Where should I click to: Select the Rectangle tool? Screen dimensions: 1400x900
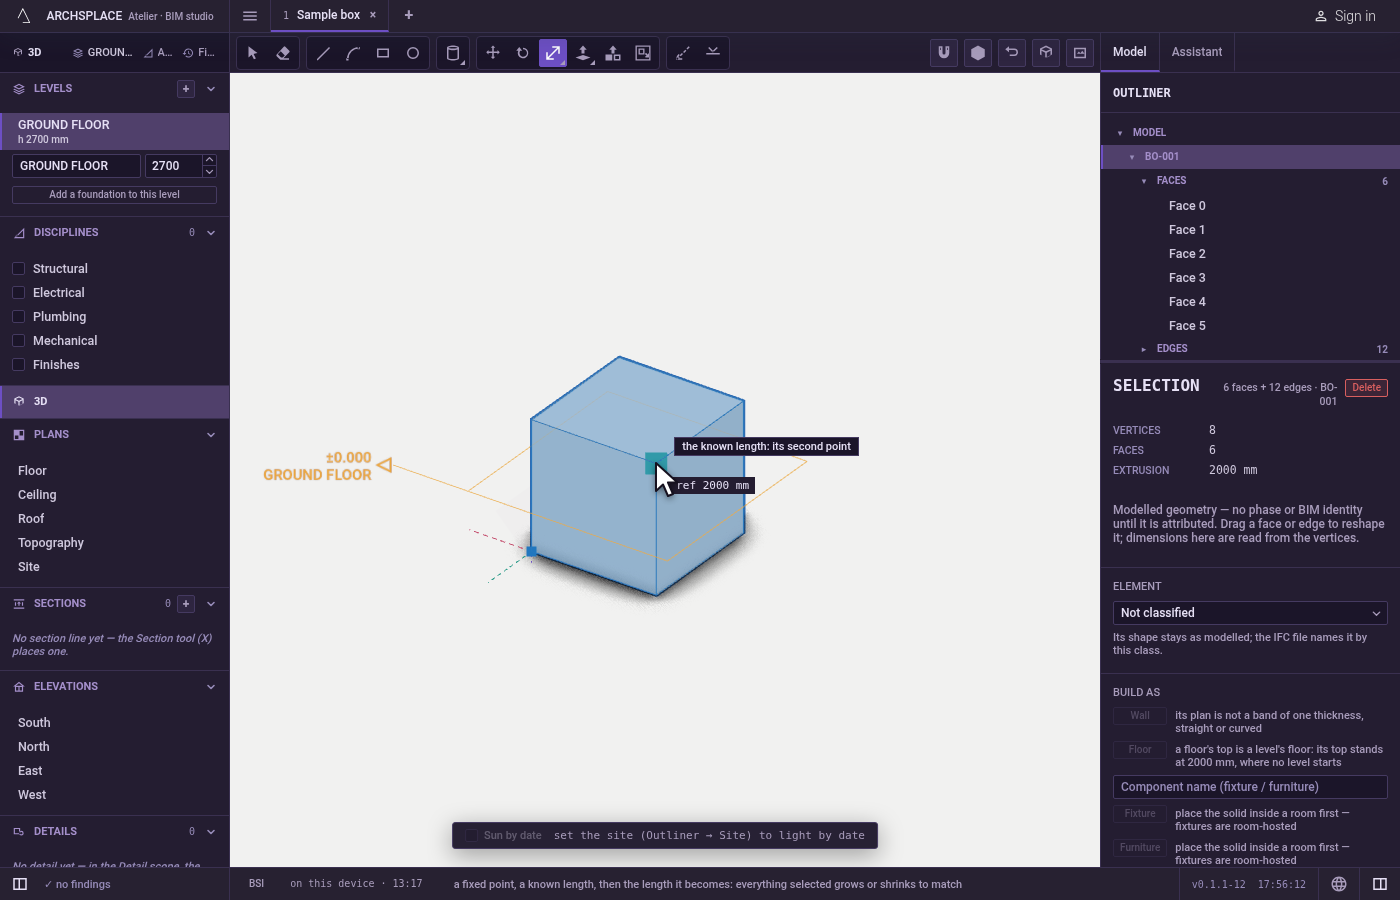[x=383, y=53]
